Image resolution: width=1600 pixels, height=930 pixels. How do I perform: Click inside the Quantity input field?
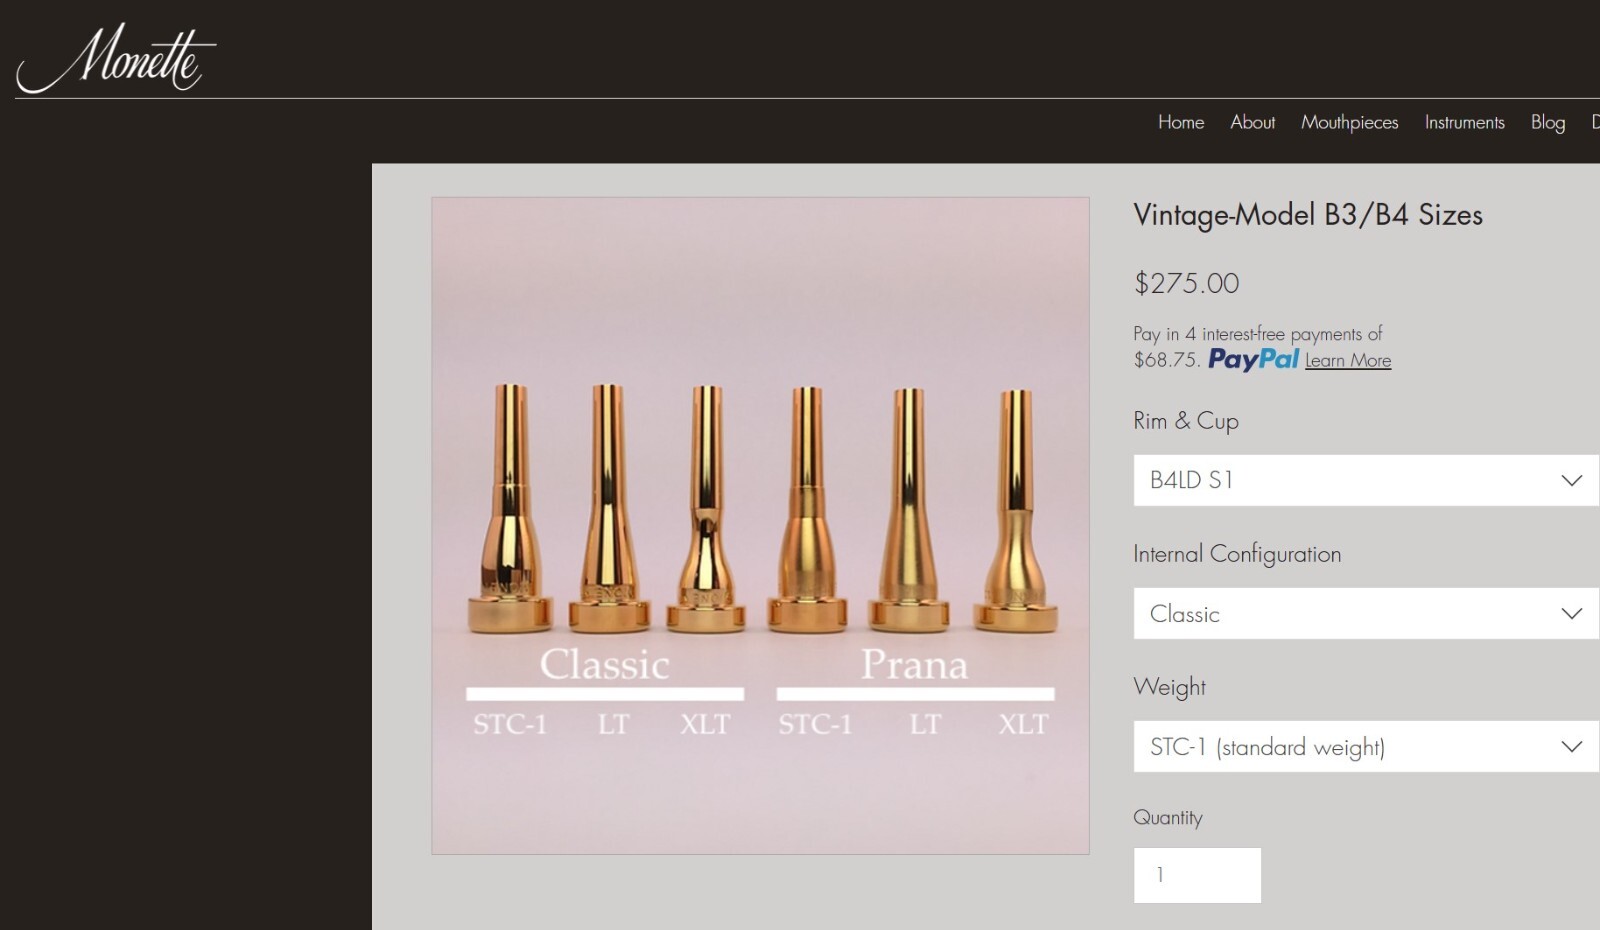tap(1196, 874)
